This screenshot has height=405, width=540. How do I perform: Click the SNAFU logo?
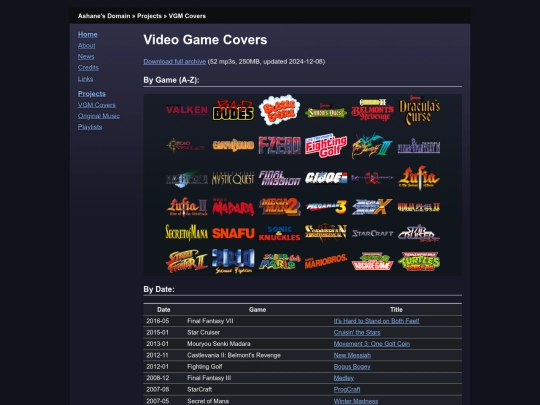coord(233,233)
